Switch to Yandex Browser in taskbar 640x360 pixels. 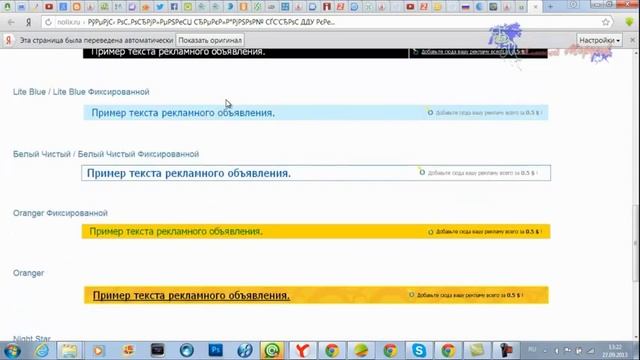click(x=302, y=351)
